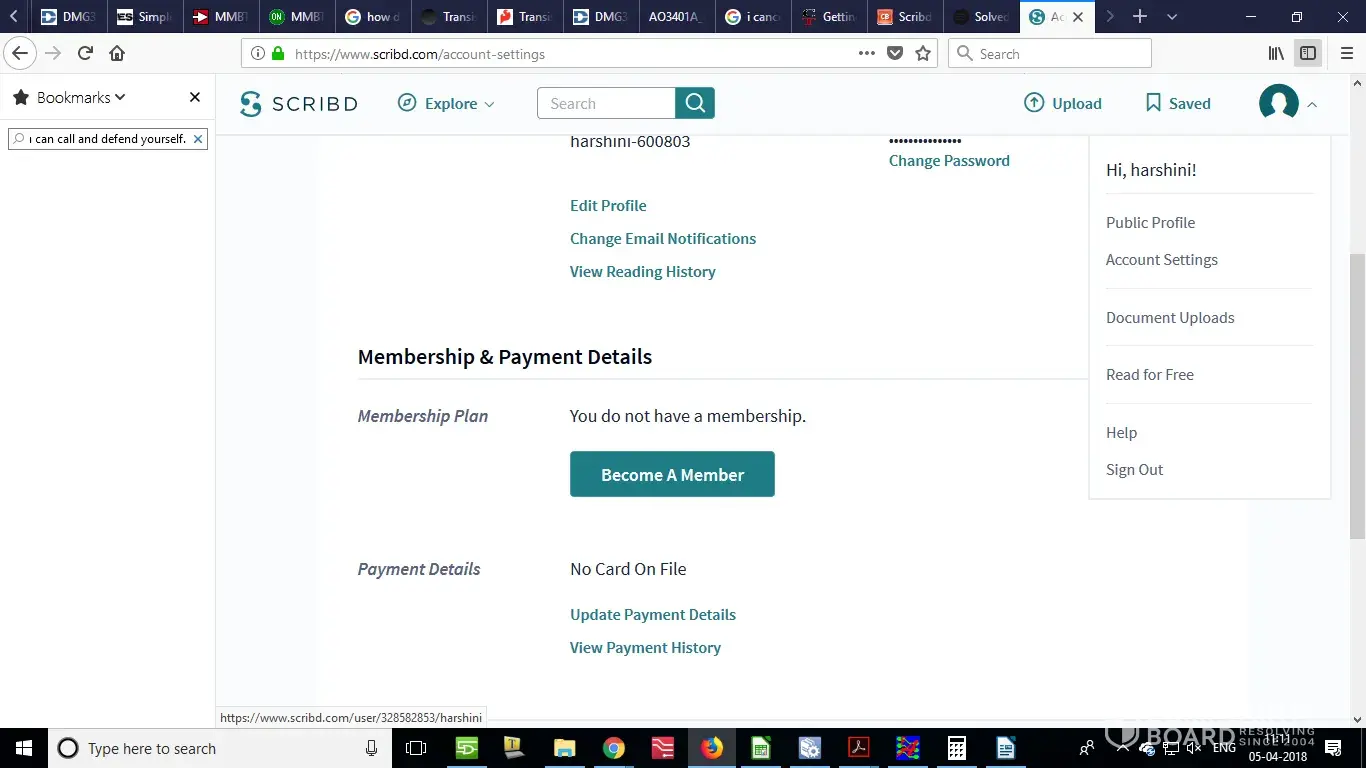Click the Upload button in Scribd header
Image resolution: width=1366 pixels, height=768 pixels.
point(1062,103)
